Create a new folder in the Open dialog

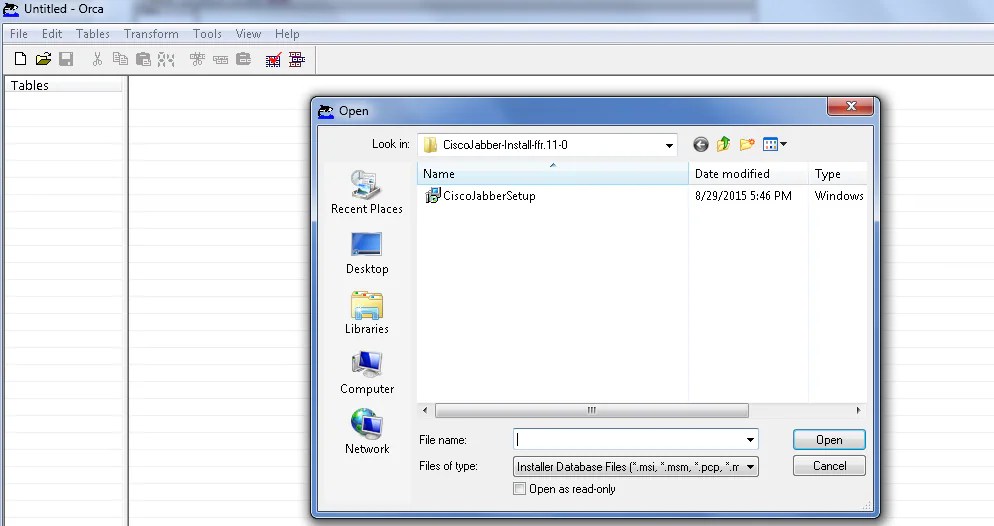(x=747, y=144)
